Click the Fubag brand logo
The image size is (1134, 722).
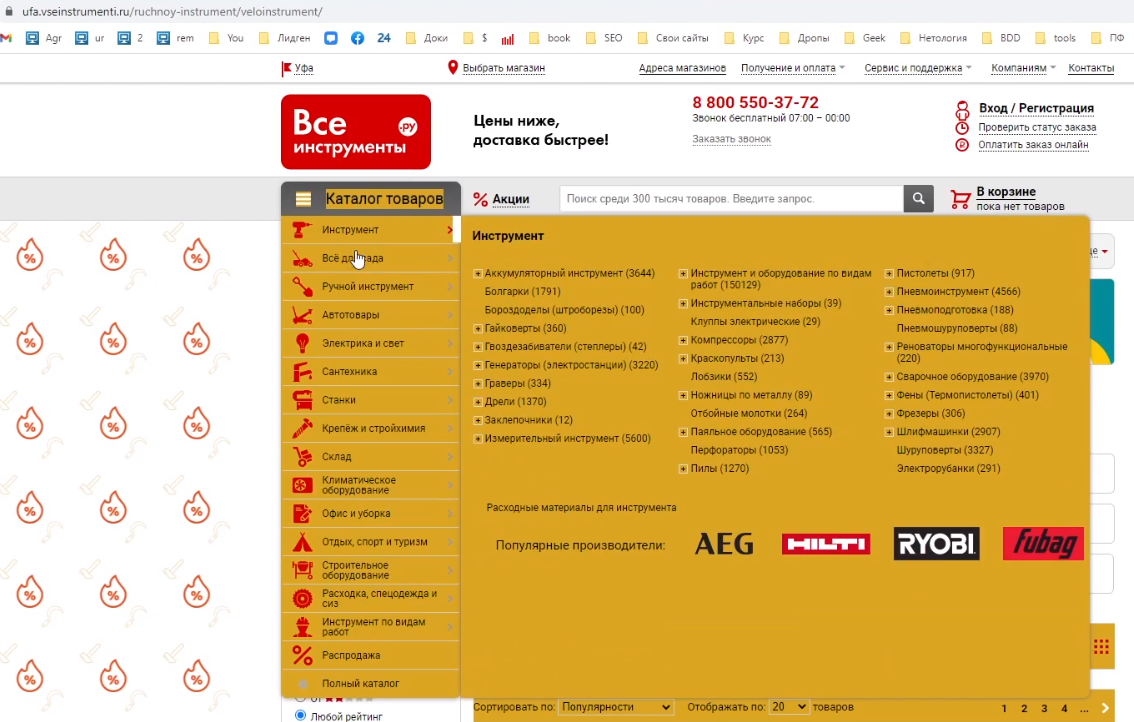(x=1043, y=544)
